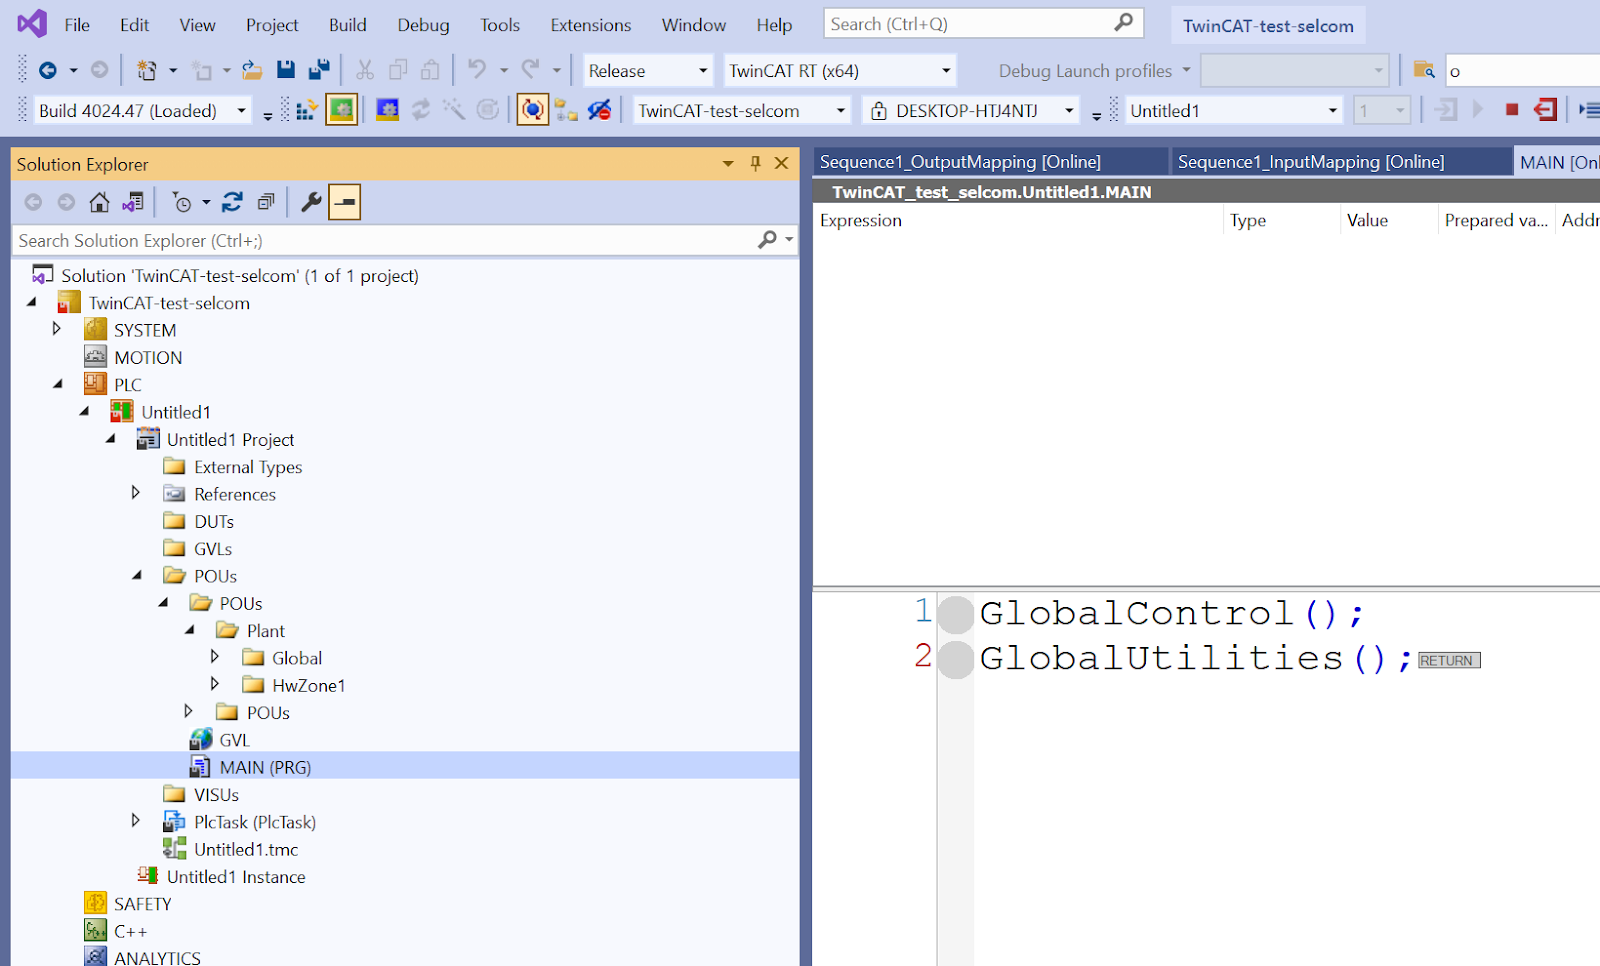Select the GVL item in the tree
The image size is (1600, 966).
[x=234, y=740]
